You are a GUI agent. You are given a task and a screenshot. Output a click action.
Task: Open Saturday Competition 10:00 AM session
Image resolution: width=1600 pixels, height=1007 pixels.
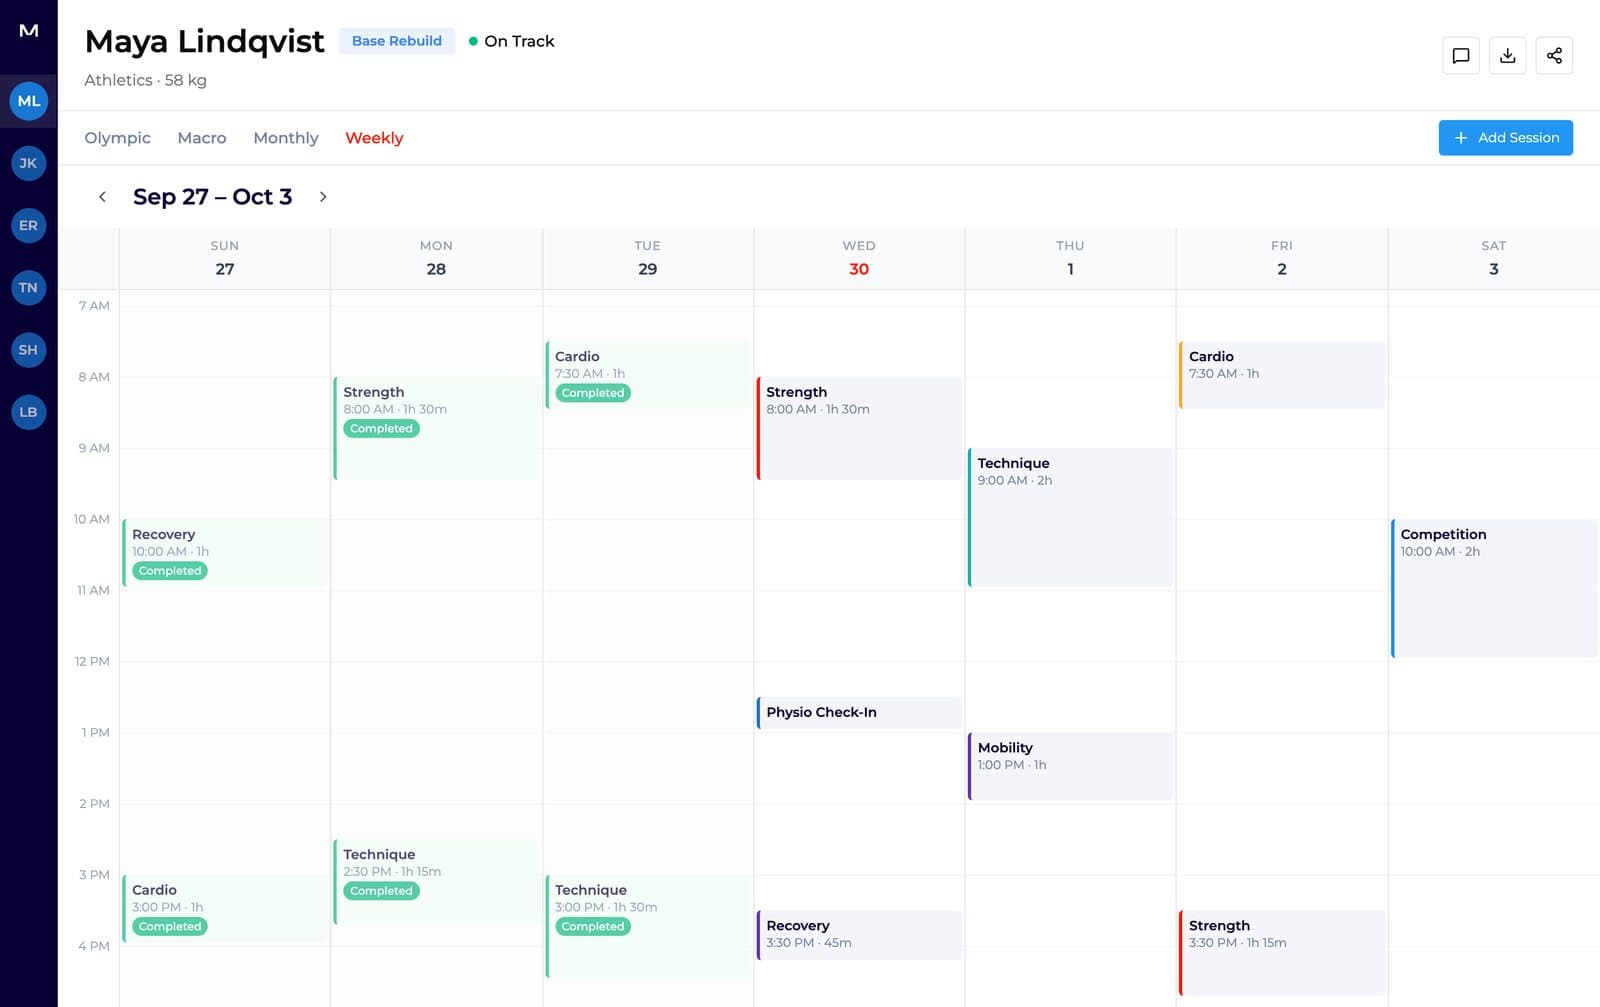(1494, 588)
